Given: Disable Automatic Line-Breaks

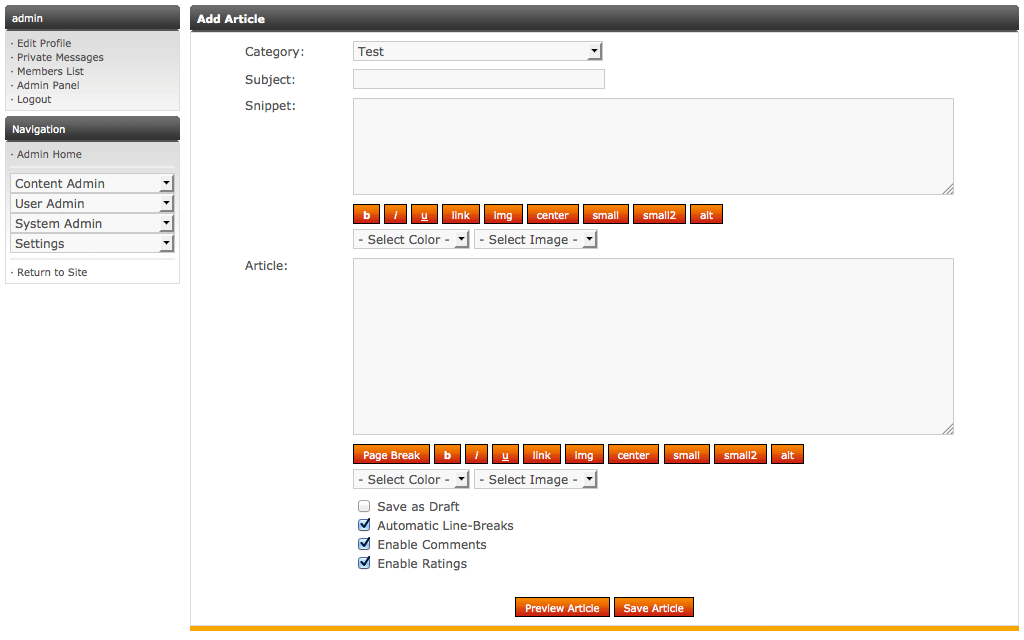Looking at the screenshot, I should [364, 525].
